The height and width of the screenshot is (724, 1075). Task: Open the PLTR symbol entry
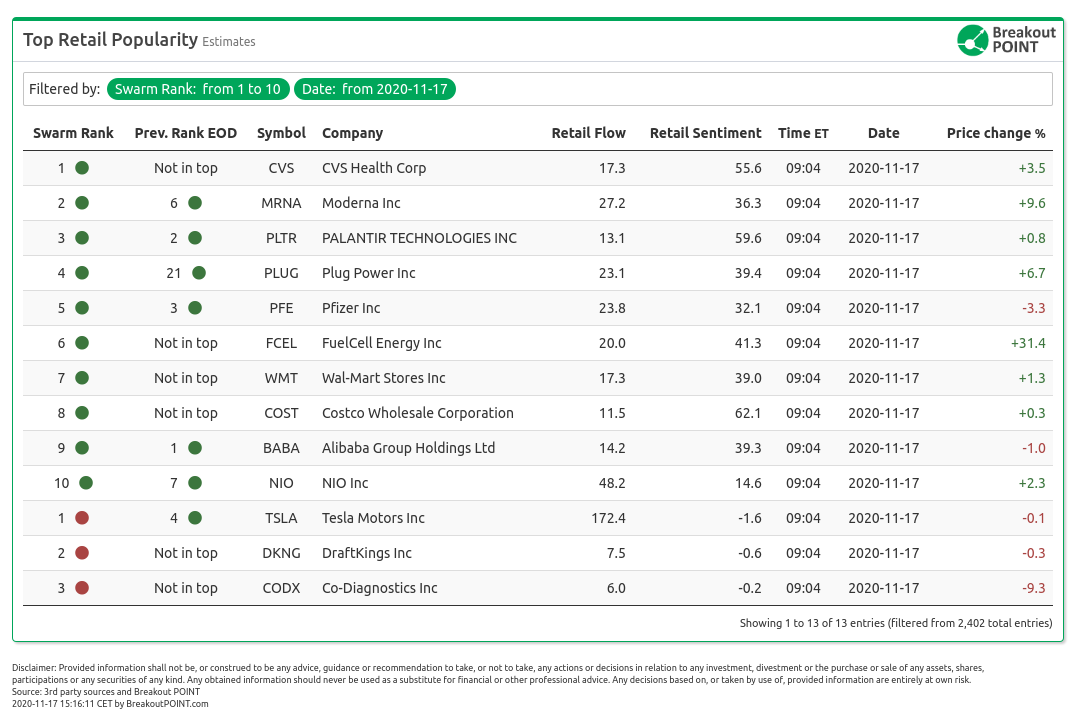[281, 238]
